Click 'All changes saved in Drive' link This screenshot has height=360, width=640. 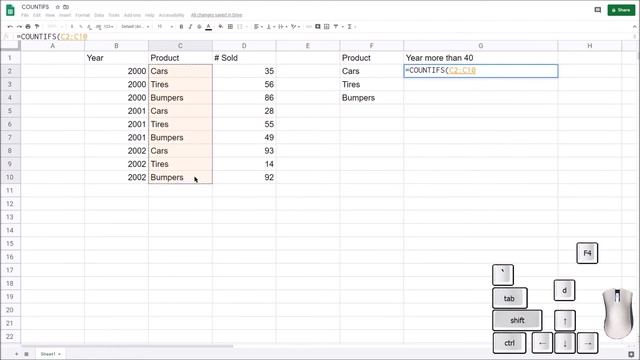pyautogui.click(x=217, y=15)
